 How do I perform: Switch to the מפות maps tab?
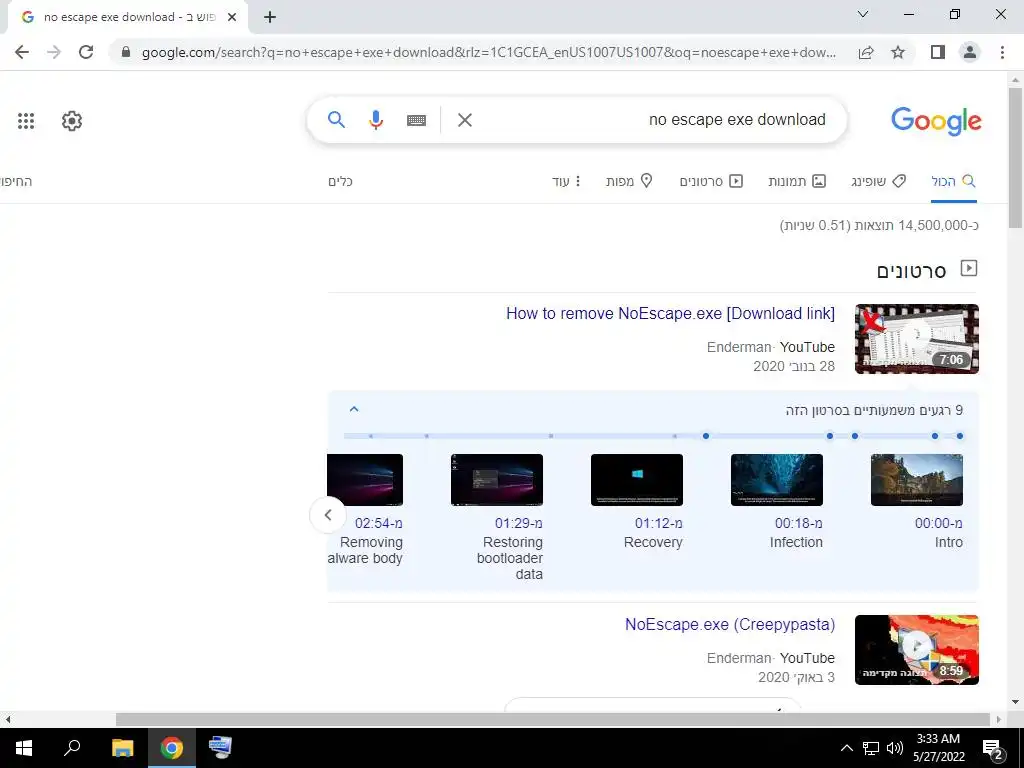coord(629,182)
